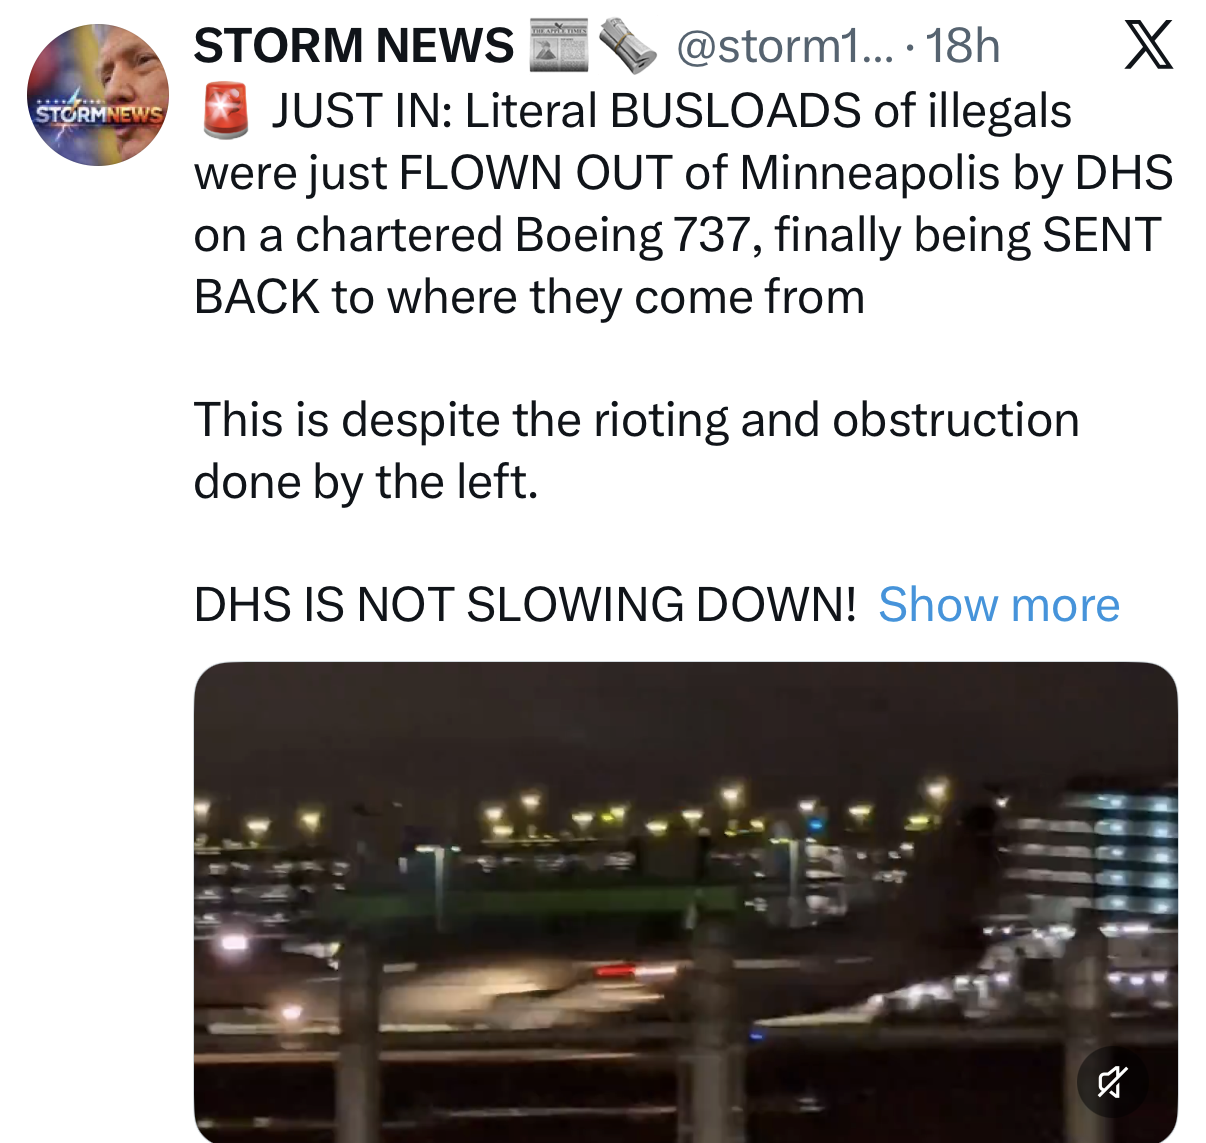Click the rolled-up newspaper emoji

pos(627,47)
